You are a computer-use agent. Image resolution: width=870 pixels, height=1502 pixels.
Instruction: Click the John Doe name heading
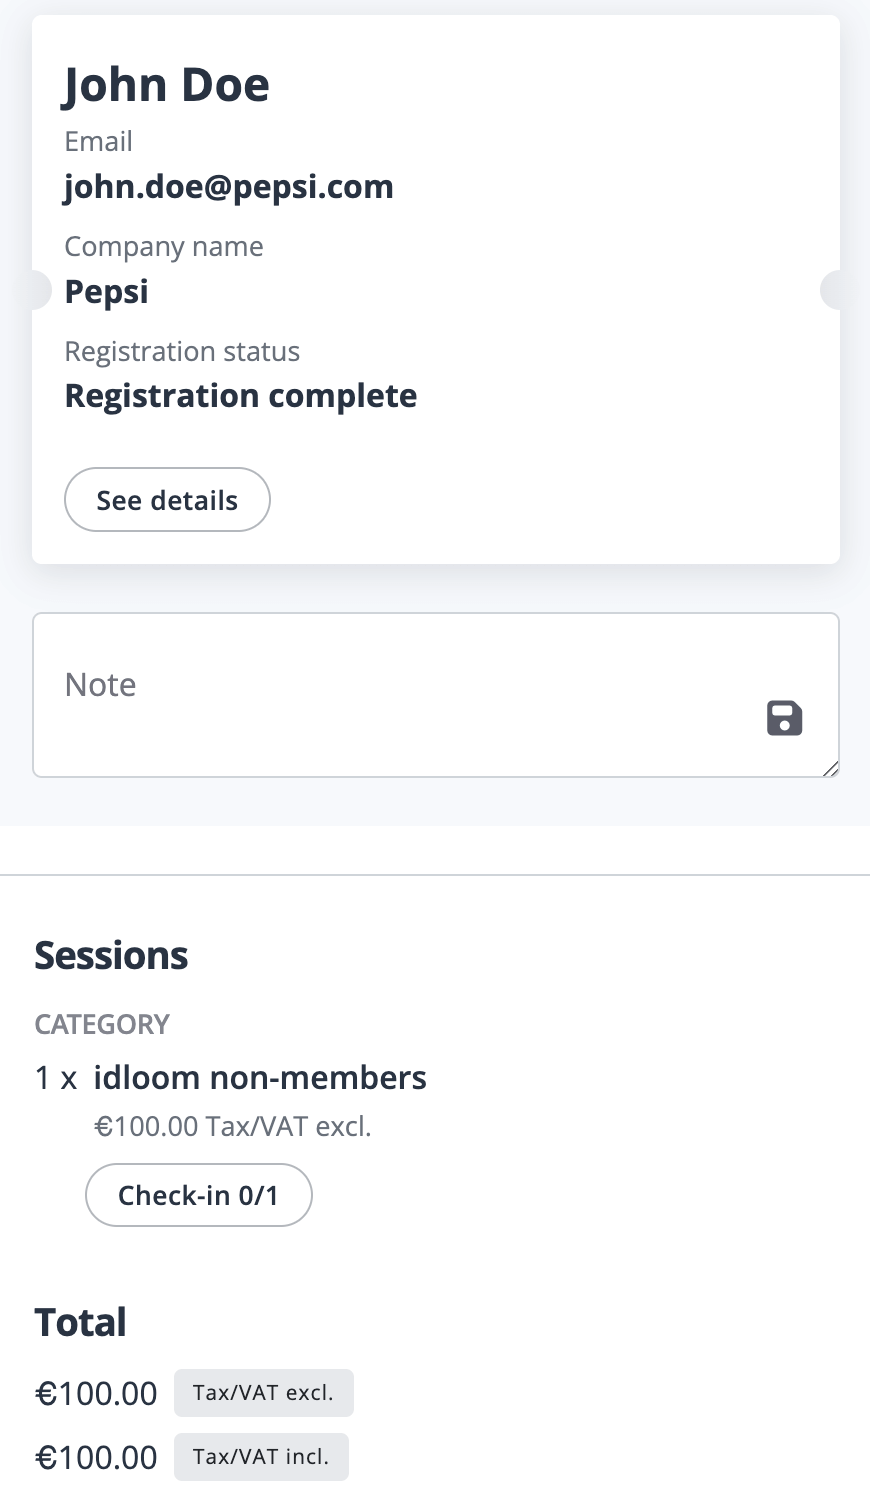click(167, 85)
